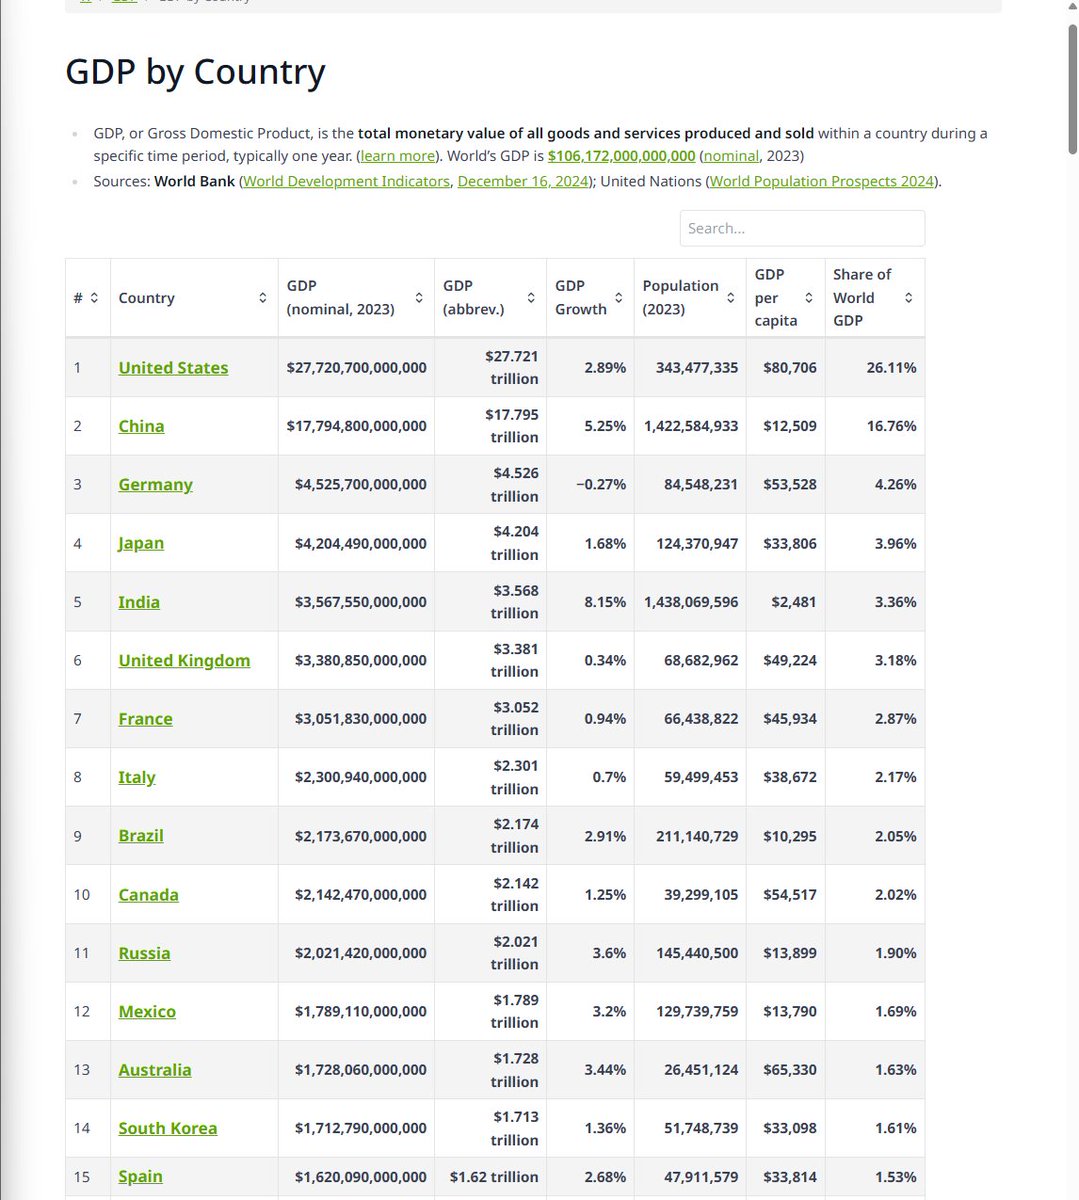Click Germany growth value −0.27%
Image resolution: width=1079 pixels, height=1200 pixels.
pos(601,484)
